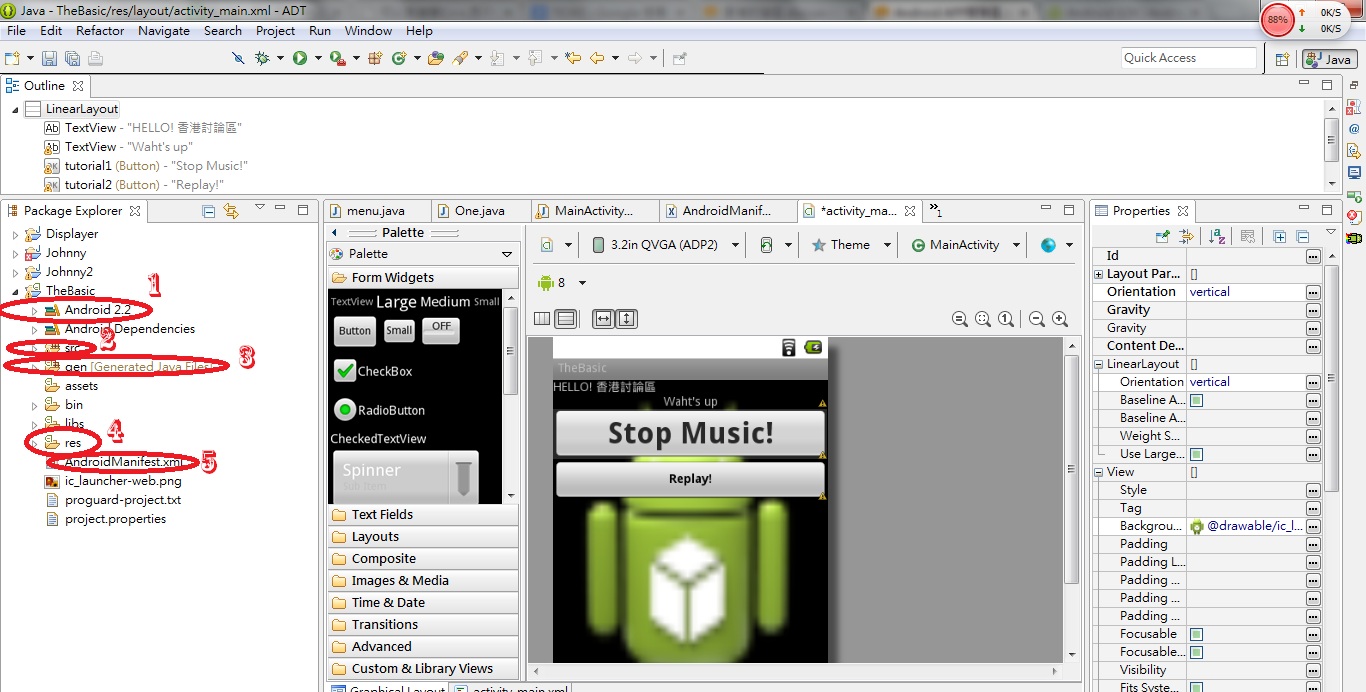The image size is (1366, 692).
Task: Click the Zoom to 100% magnifier icon
Action: coord(1006,319)
